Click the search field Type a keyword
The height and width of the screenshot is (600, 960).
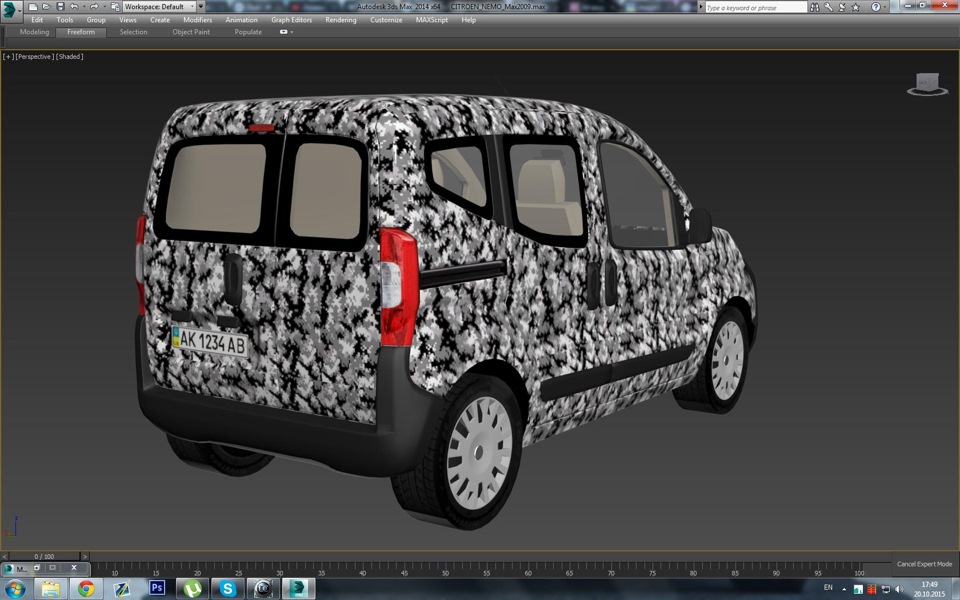coord(756,7)
